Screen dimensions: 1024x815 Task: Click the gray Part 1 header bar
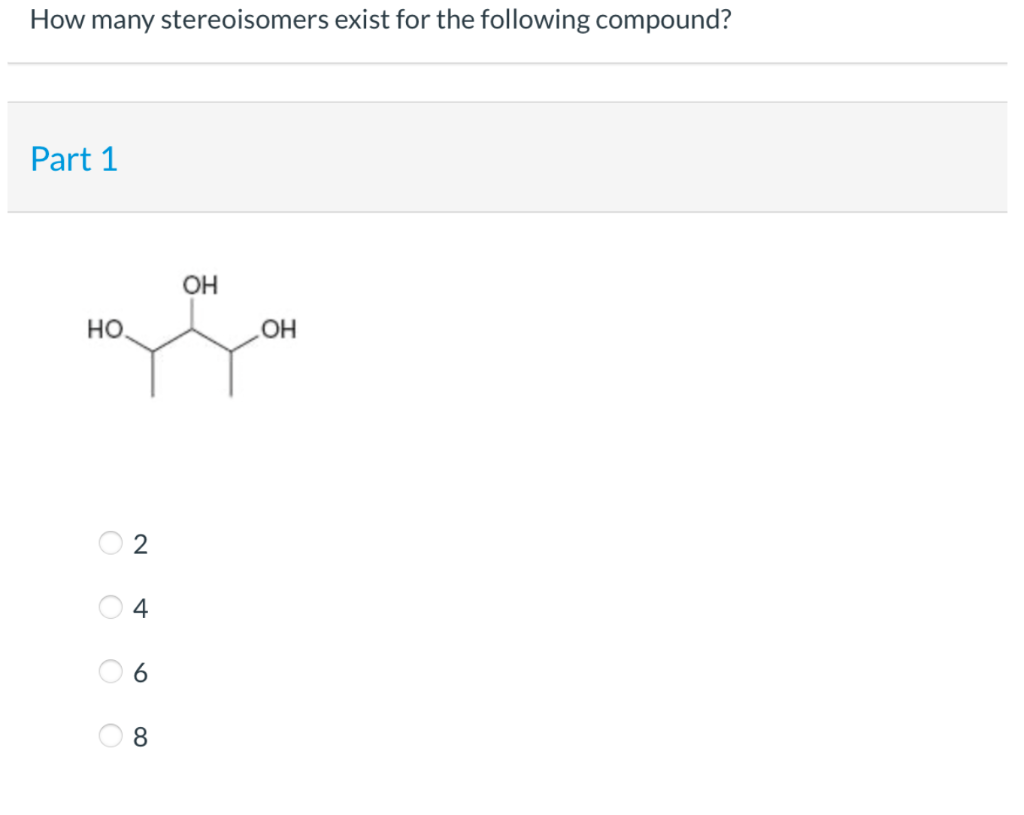pyautogui.click(x=507, y=157)
